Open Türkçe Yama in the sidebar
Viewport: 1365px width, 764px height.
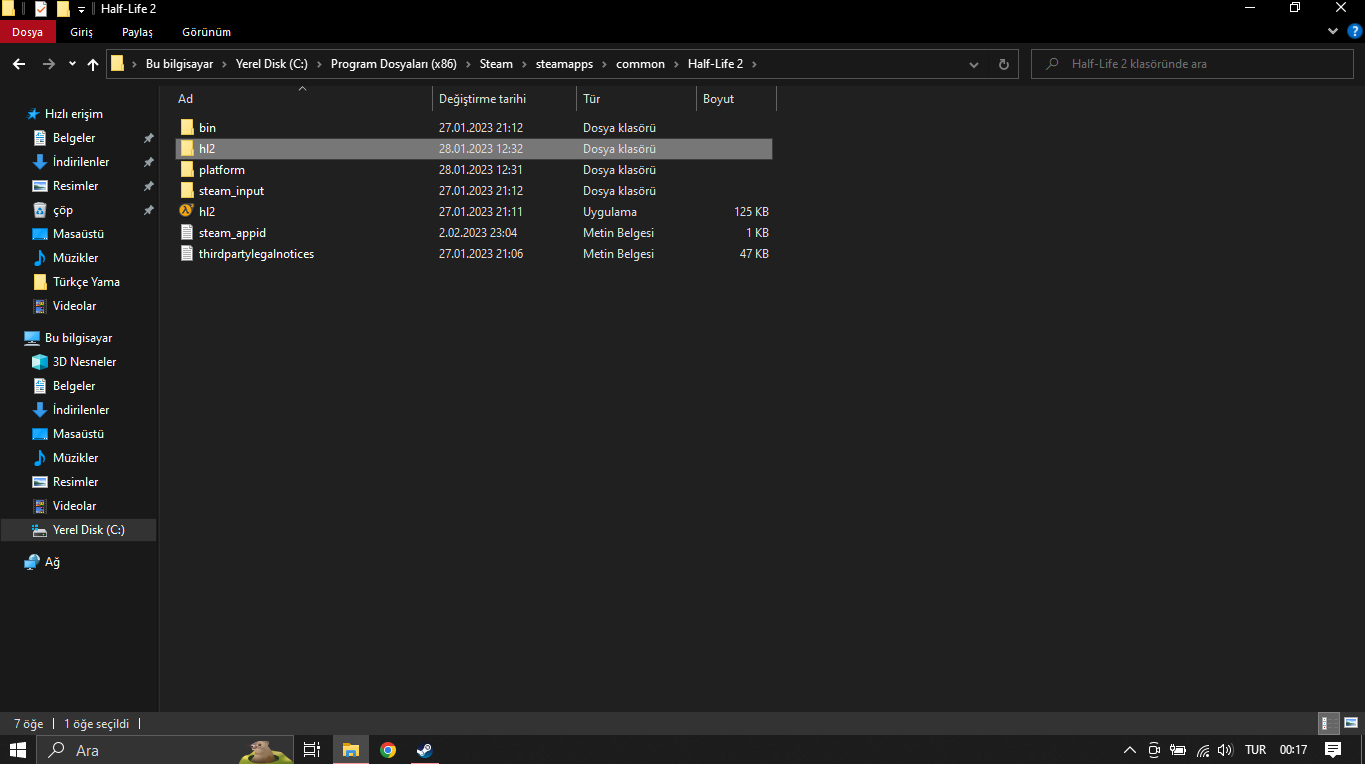pos(86,282)
